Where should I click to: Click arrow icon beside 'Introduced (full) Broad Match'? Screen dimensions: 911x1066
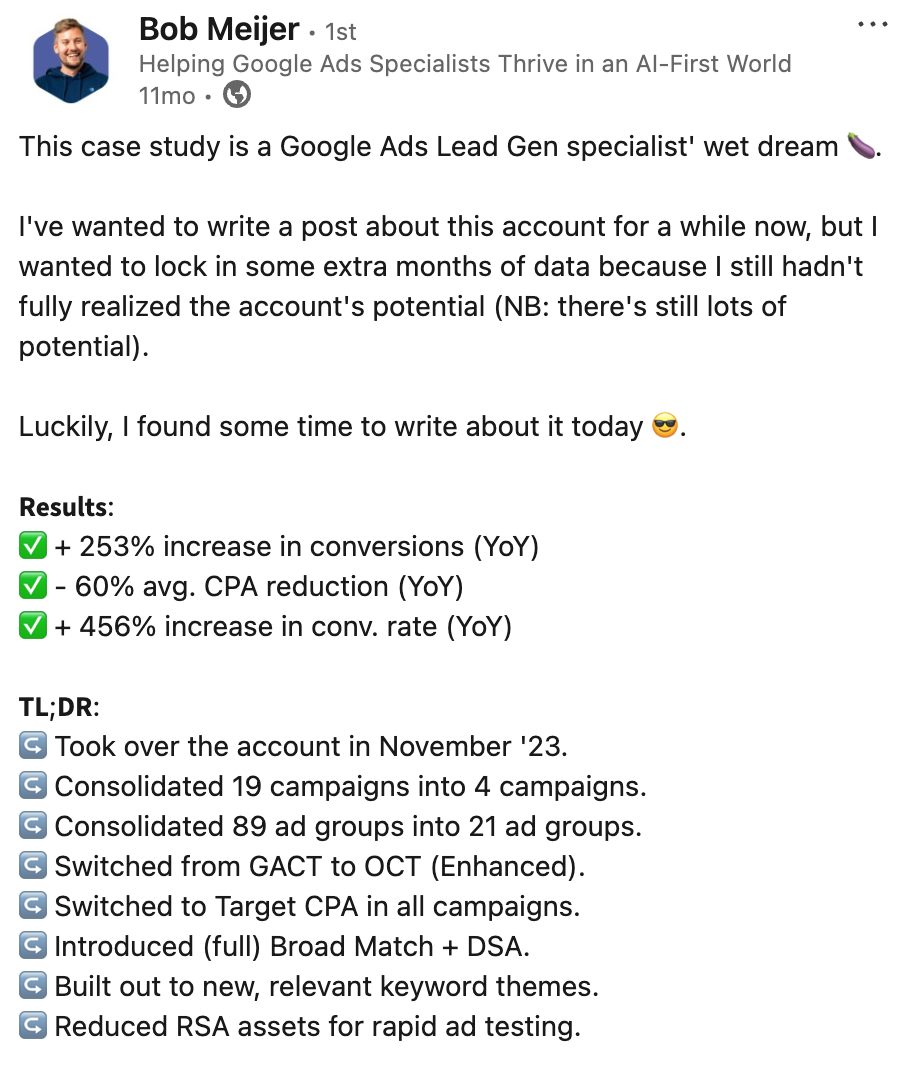33,947
